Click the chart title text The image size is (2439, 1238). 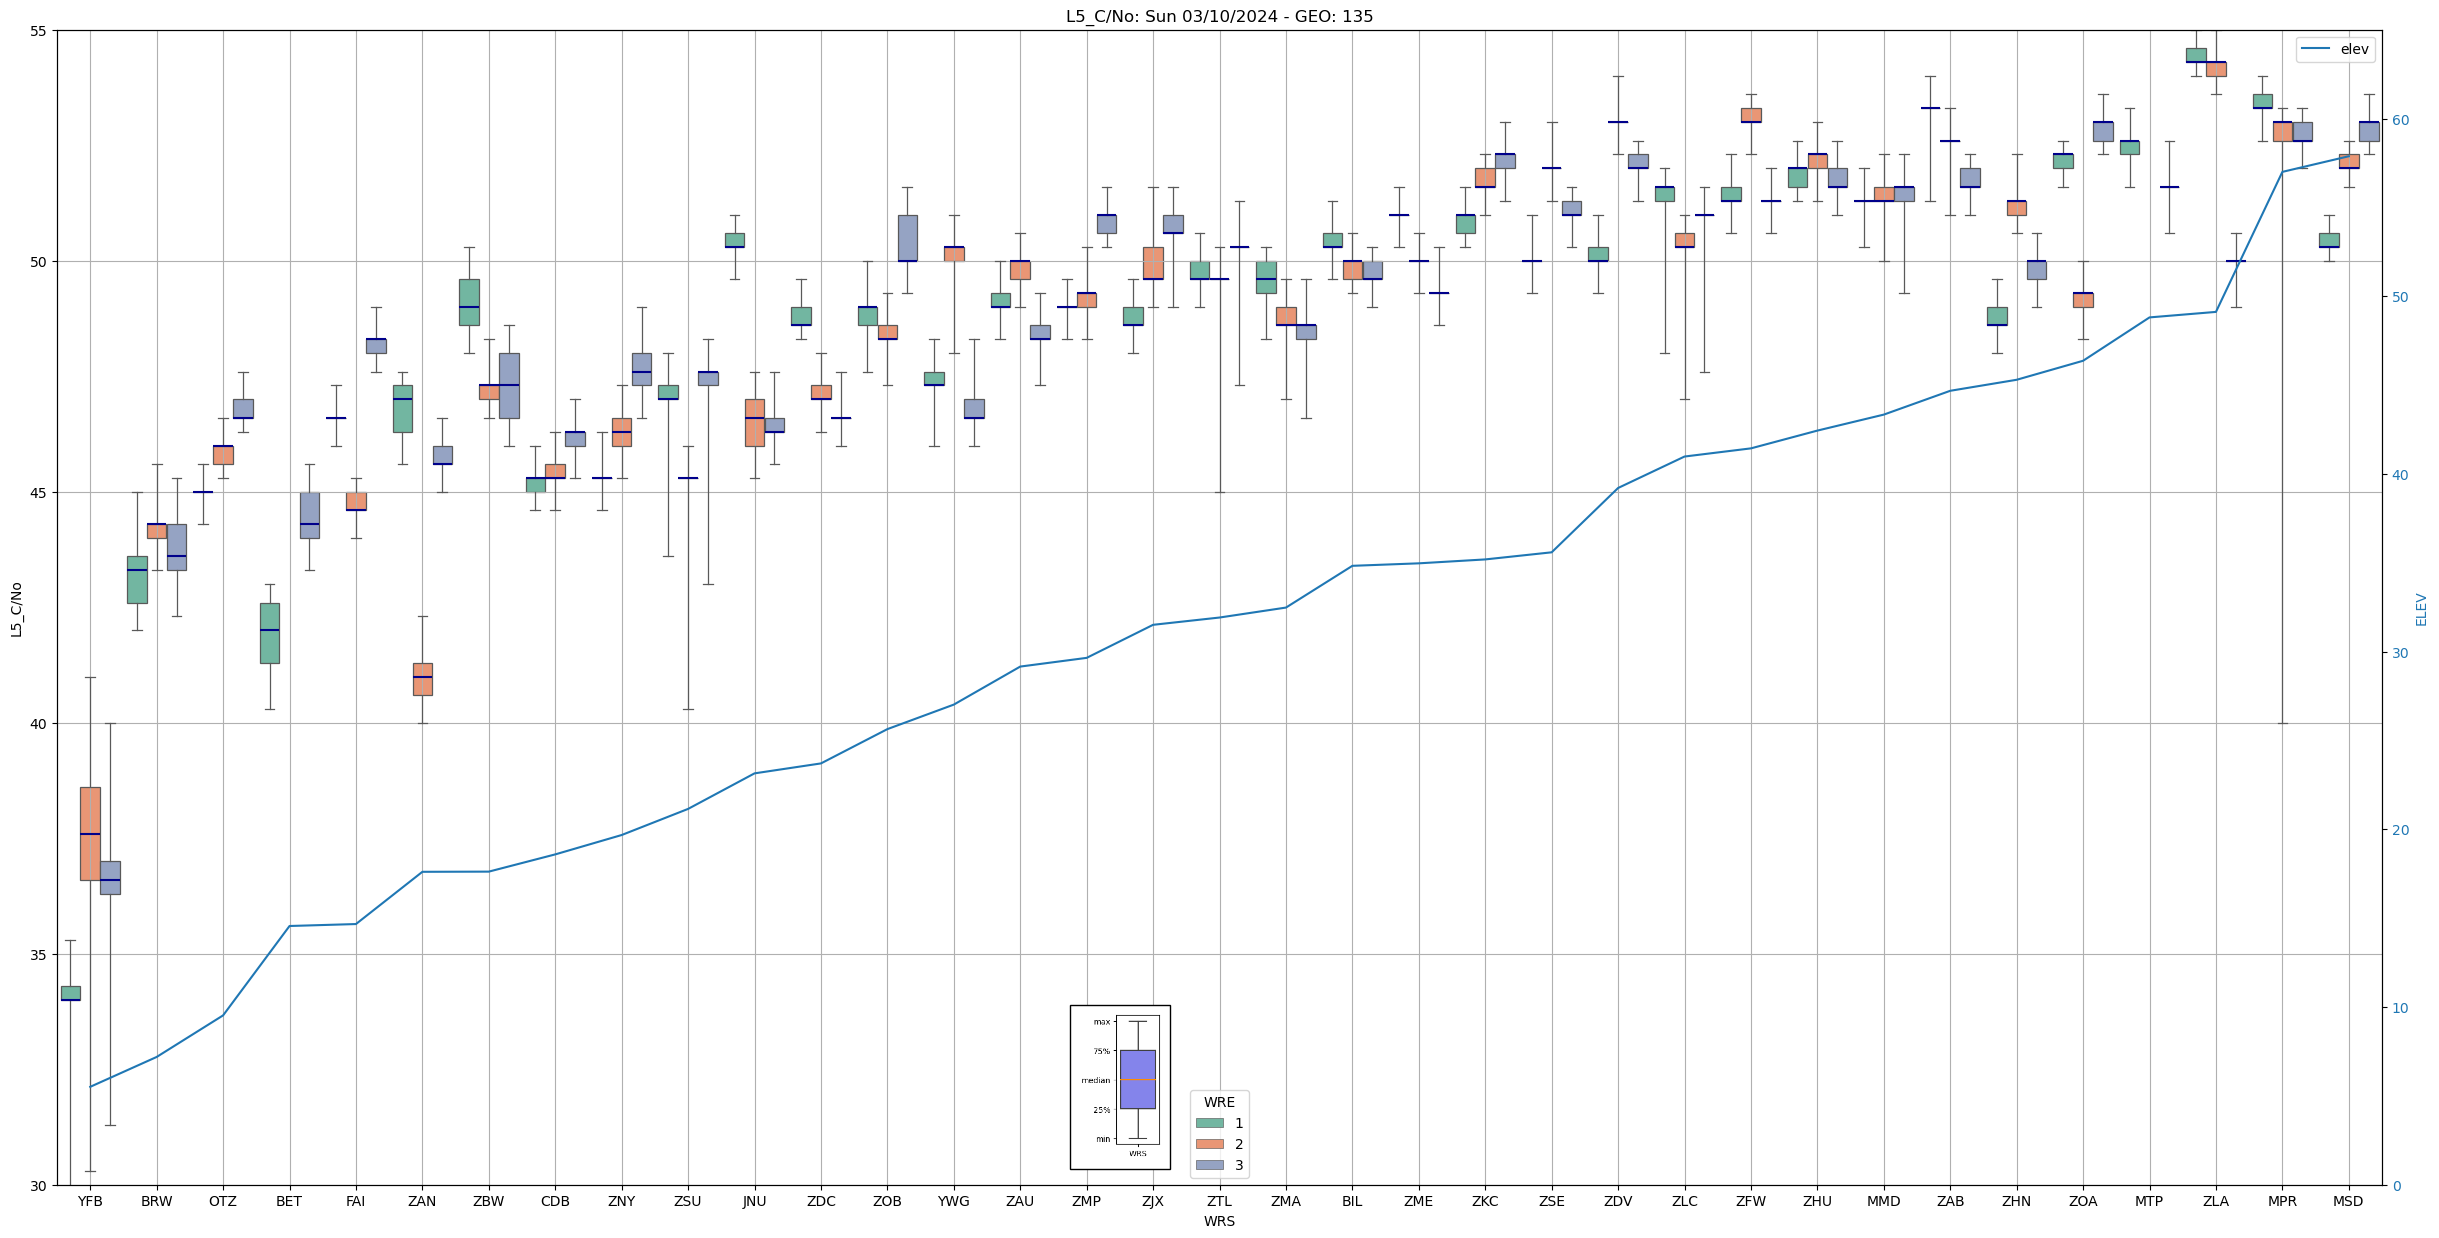point(1219,16)
